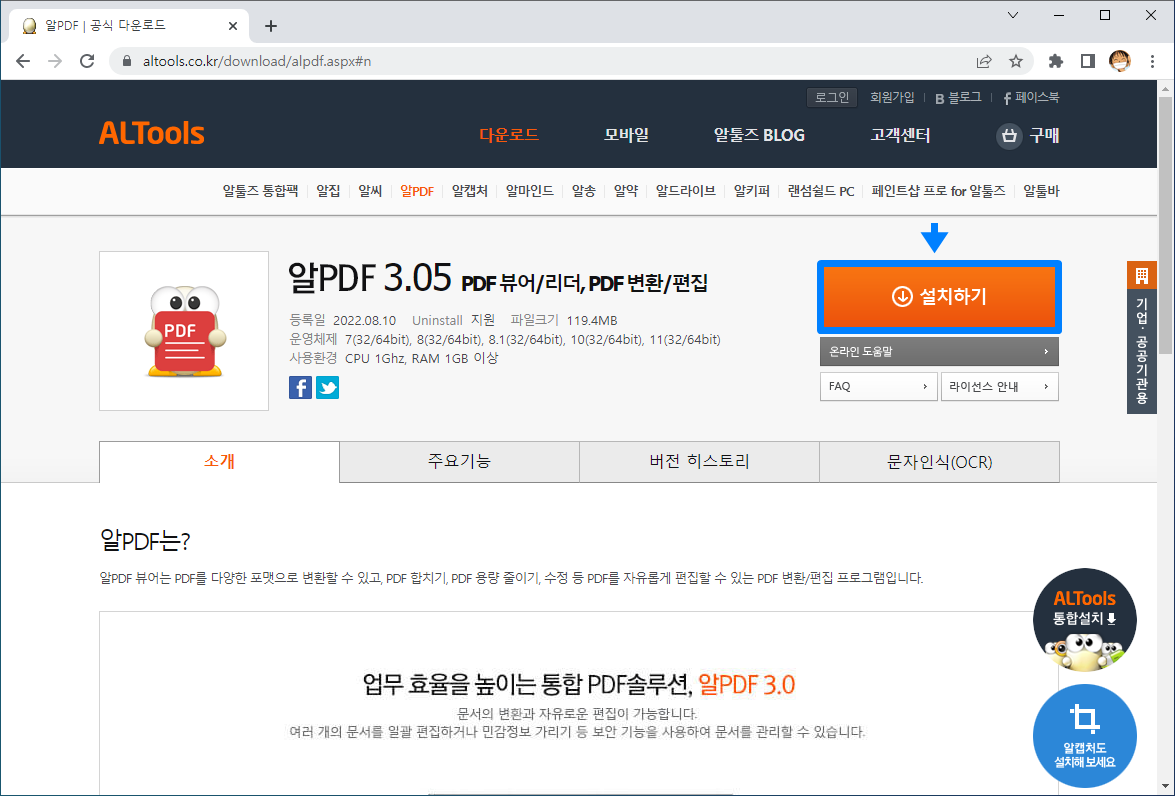Open the 페이스북 link in the header
This screenshot has width=1175, height=796.
1031,97
